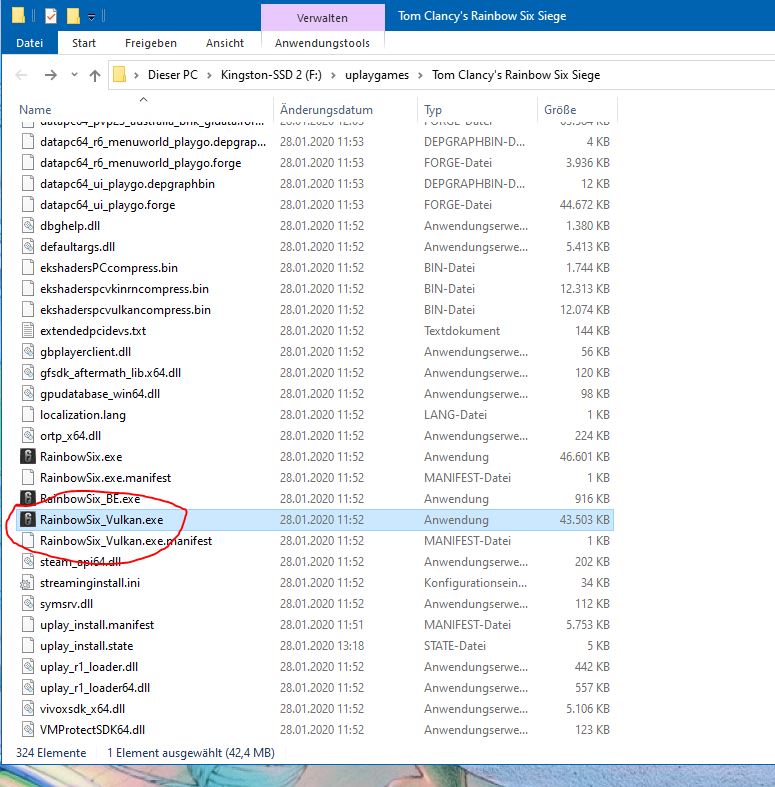Expand the chevron after Kingston-SSD 2 (F:)
Viewport: 775px width, 787px height.
point(333,75)
